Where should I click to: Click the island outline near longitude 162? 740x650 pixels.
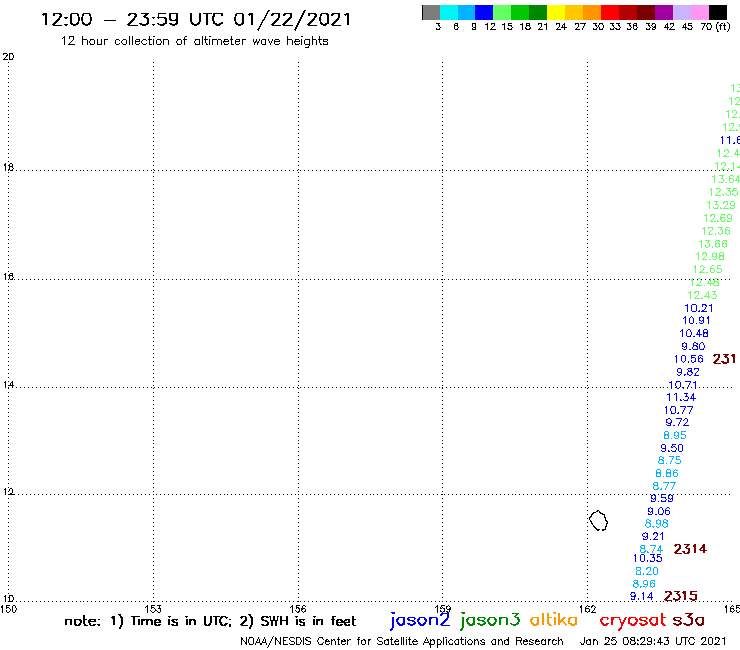[598, 521]
